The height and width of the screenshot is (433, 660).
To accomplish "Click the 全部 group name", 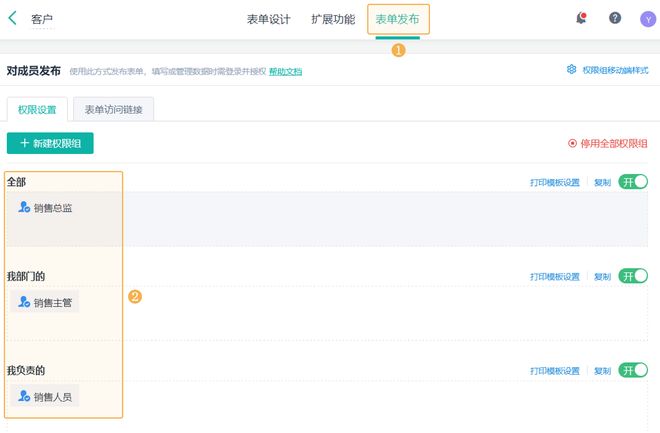I will pyautogui.click(x=16, y=182).
